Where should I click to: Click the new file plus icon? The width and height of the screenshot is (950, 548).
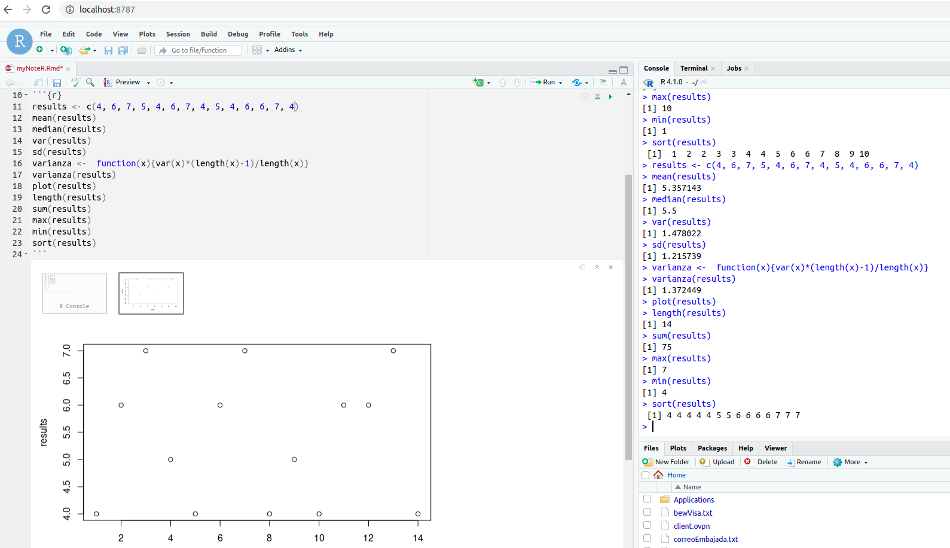click(x=39, y=50)
